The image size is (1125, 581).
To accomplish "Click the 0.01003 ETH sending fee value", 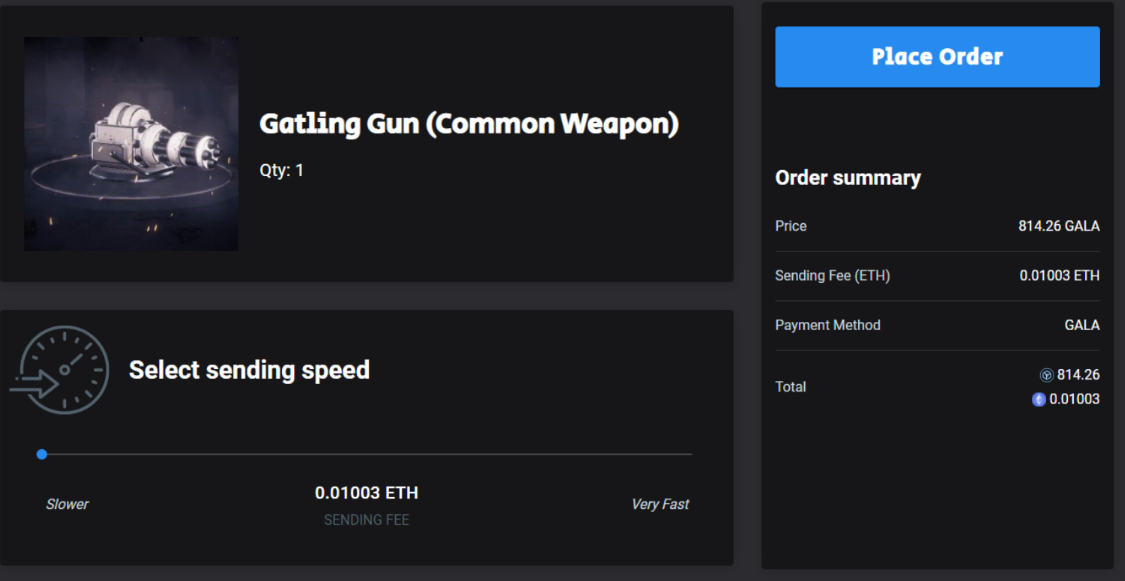I will pos(366,493).
